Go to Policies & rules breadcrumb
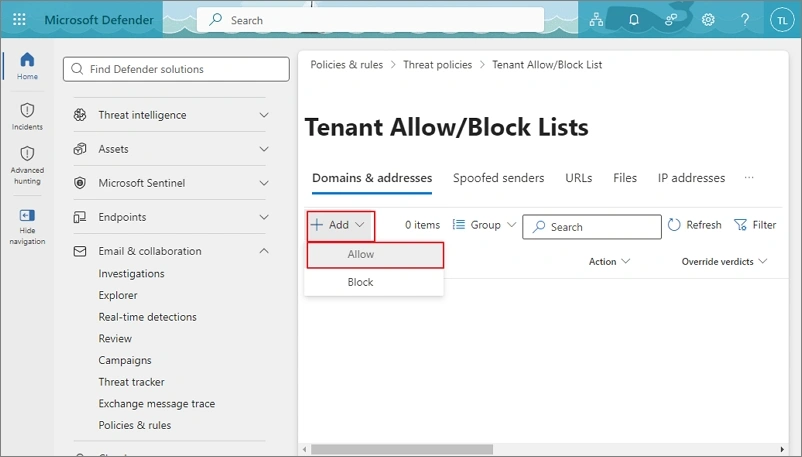This screenshot has height=457, width=802. tap(346, 64)
